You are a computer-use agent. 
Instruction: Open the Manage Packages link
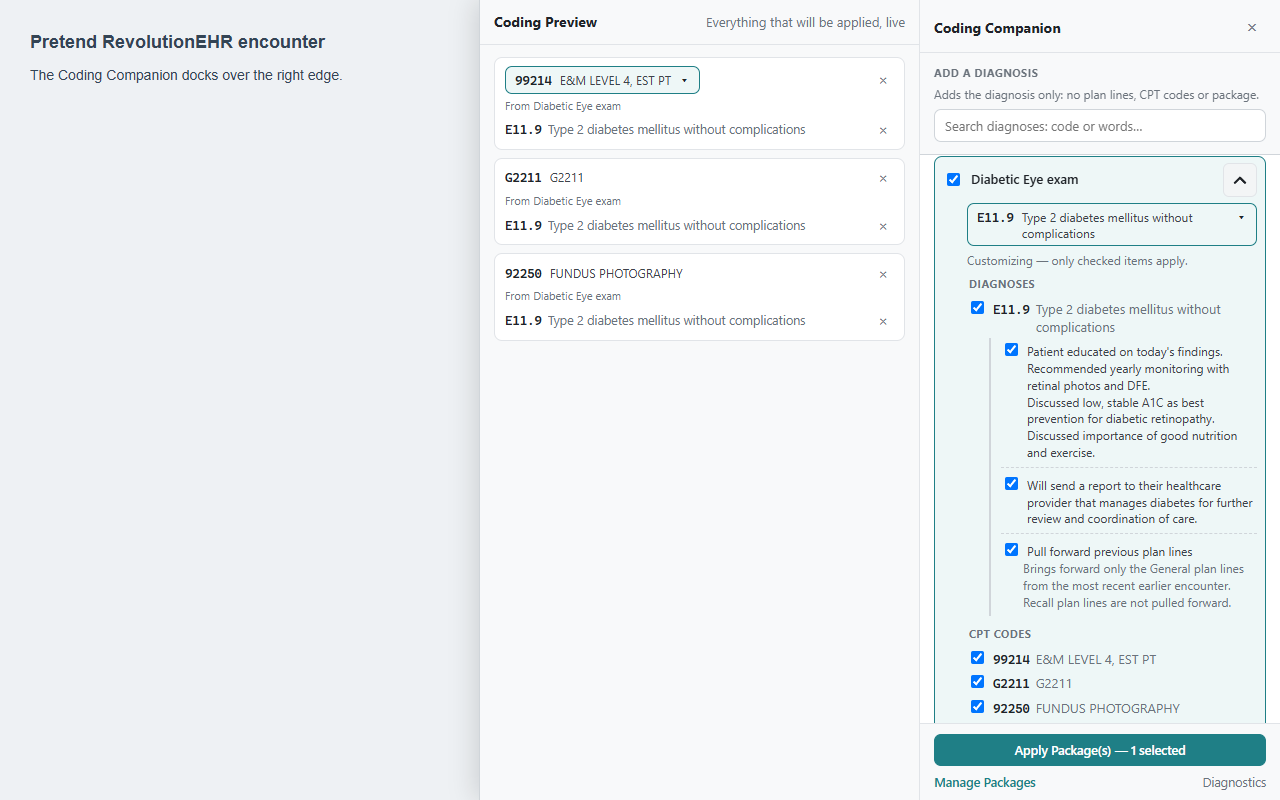985,783
